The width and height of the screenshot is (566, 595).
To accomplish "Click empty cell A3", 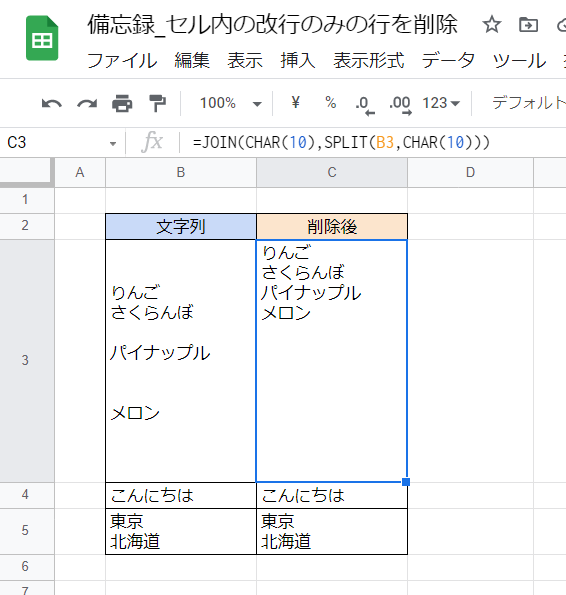I will [x=80, y=361].
